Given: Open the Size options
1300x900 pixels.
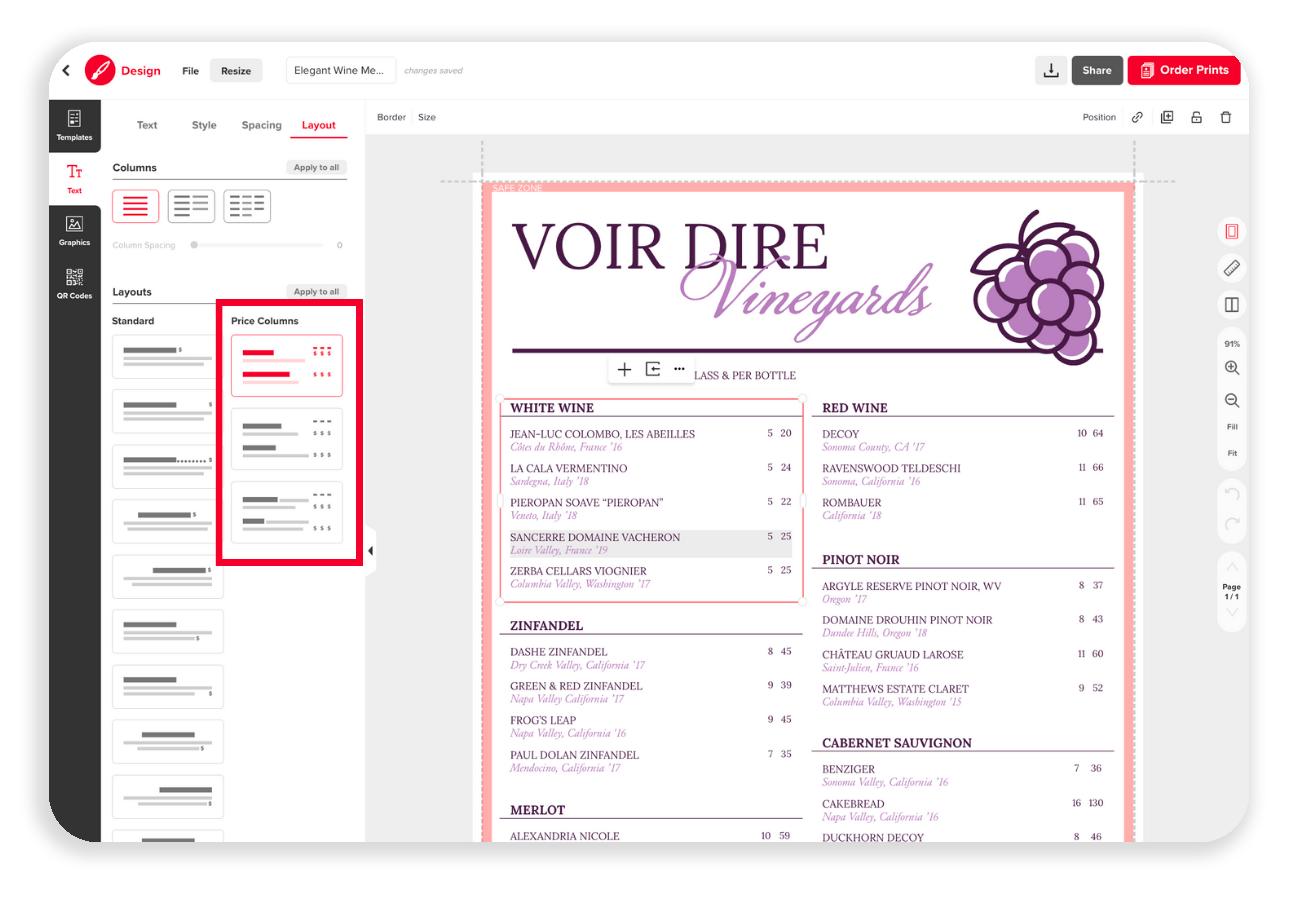Looking at the screenshot, I should (x=427, y=117).
